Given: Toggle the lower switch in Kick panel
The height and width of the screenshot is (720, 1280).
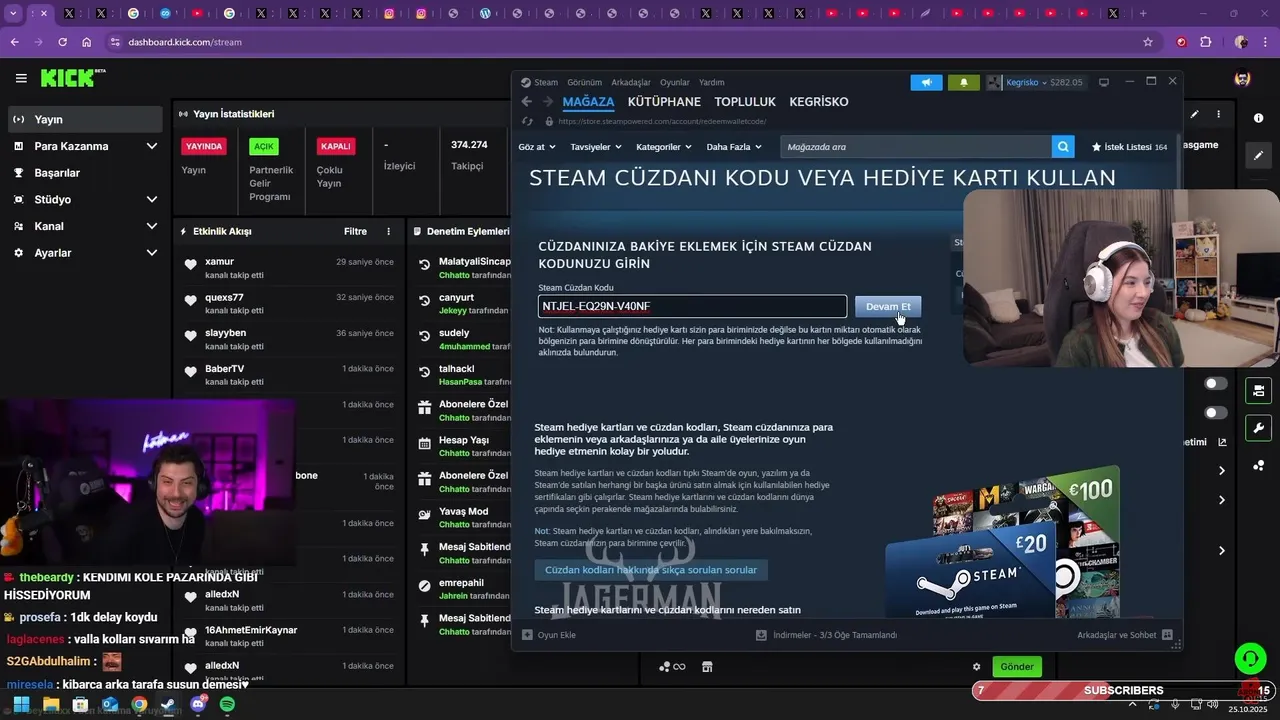Looking at the screenshot, I should (1216, 412).
